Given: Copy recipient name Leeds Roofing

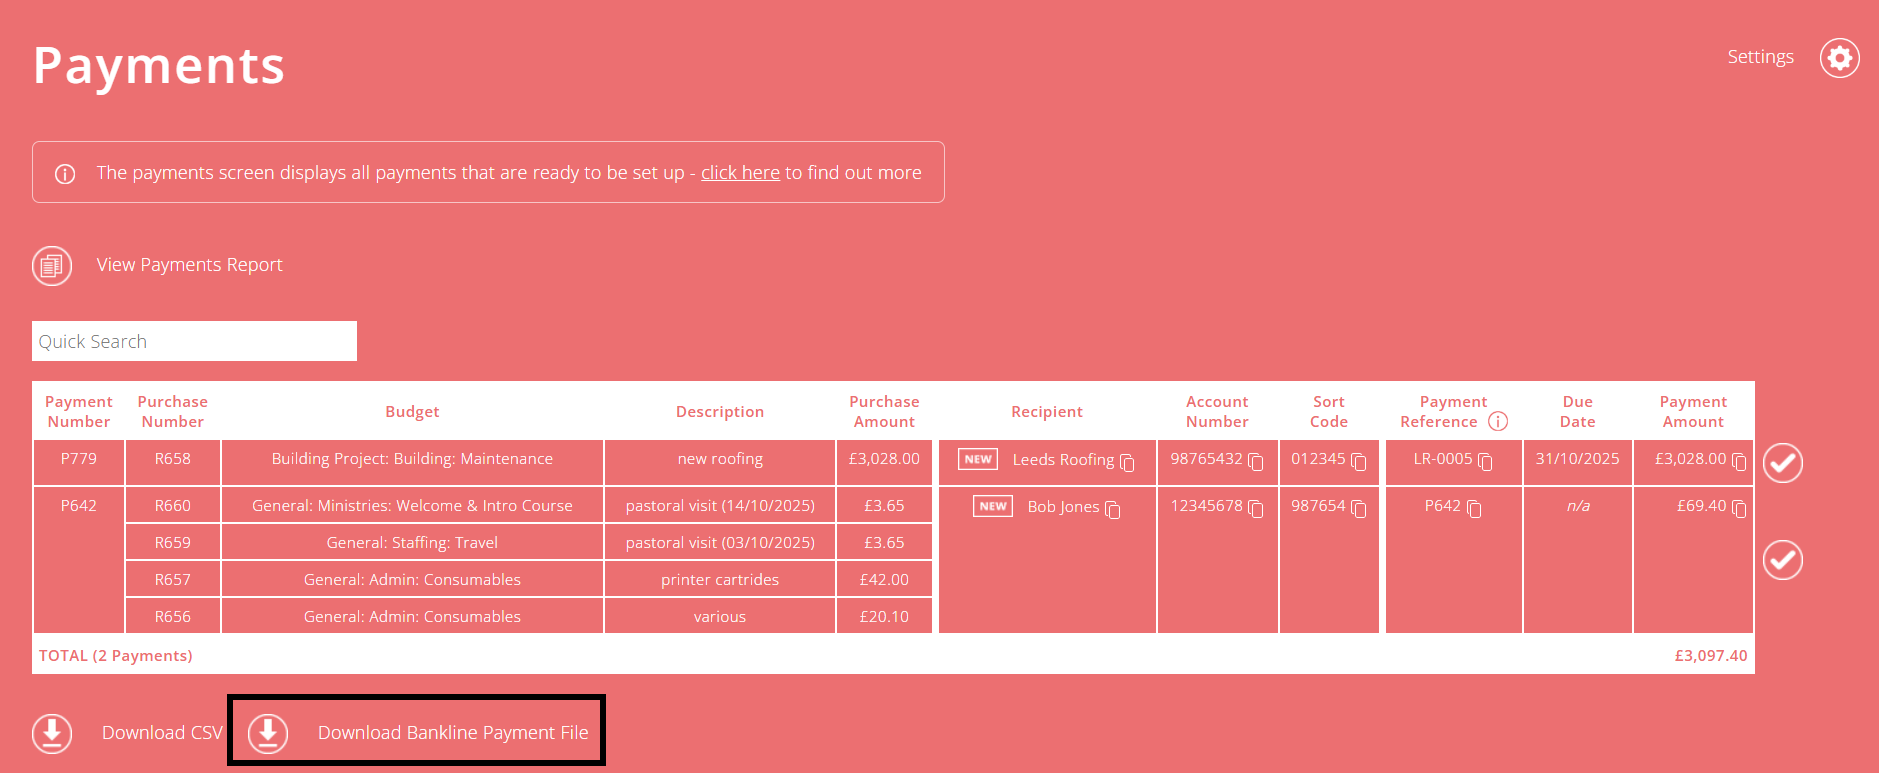Looking at the screenshot, I should 1127,462.
